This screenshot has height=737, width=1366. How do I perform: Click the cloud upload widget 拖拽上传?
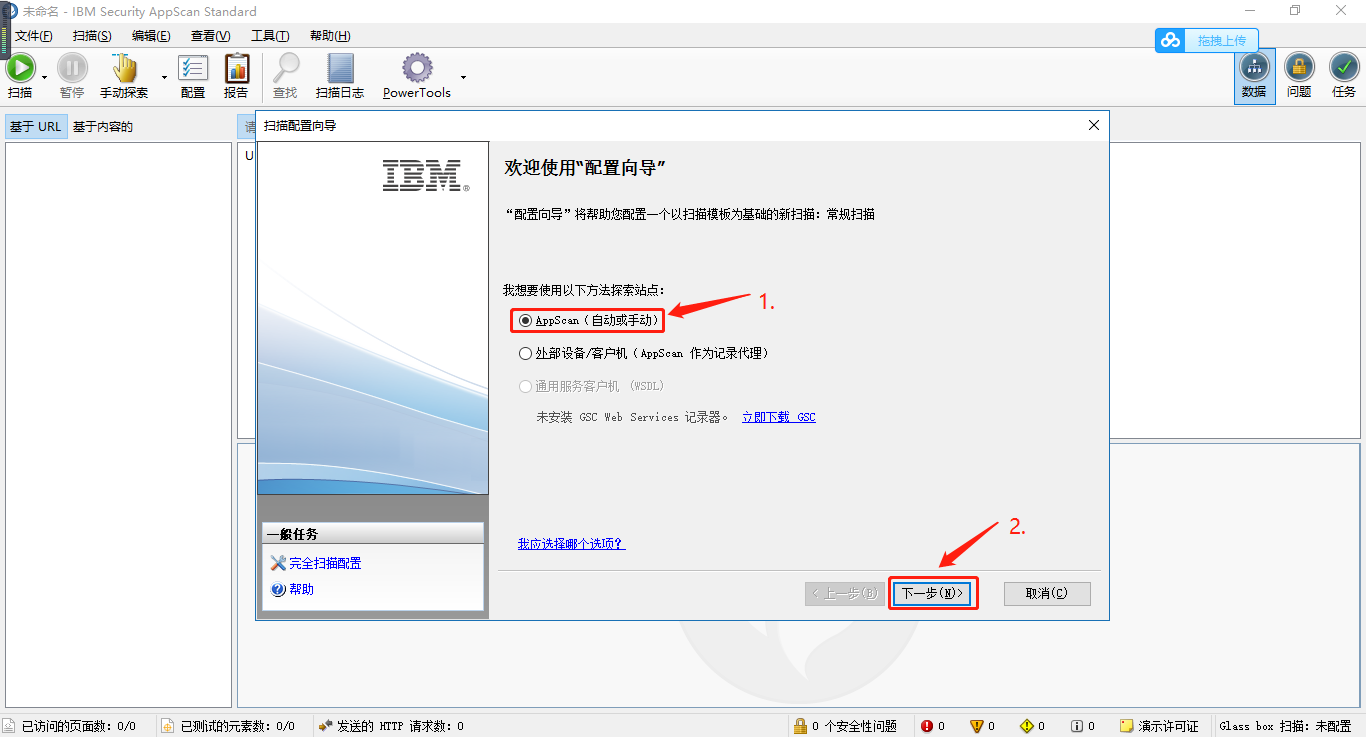(x=1207, y=40)
